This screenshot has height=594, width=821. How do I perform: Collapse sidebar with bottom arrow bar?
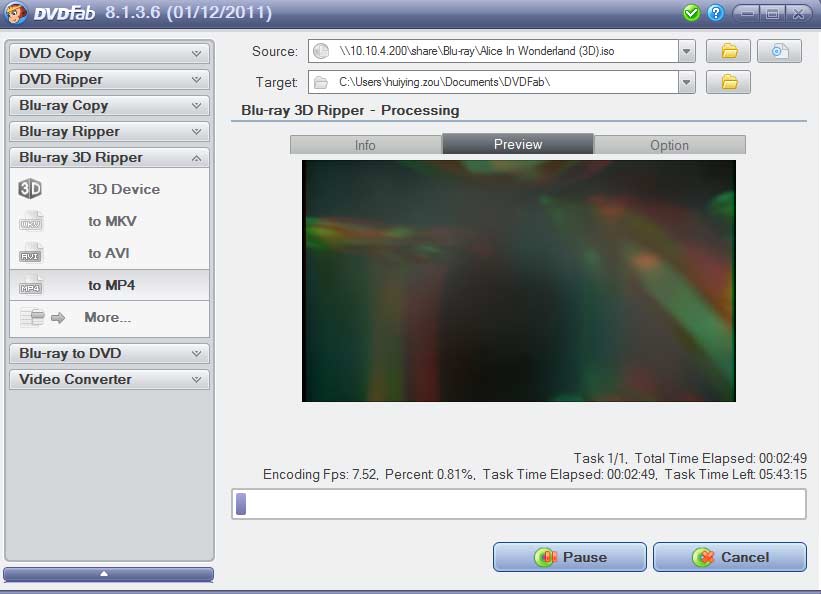[108, 574]
